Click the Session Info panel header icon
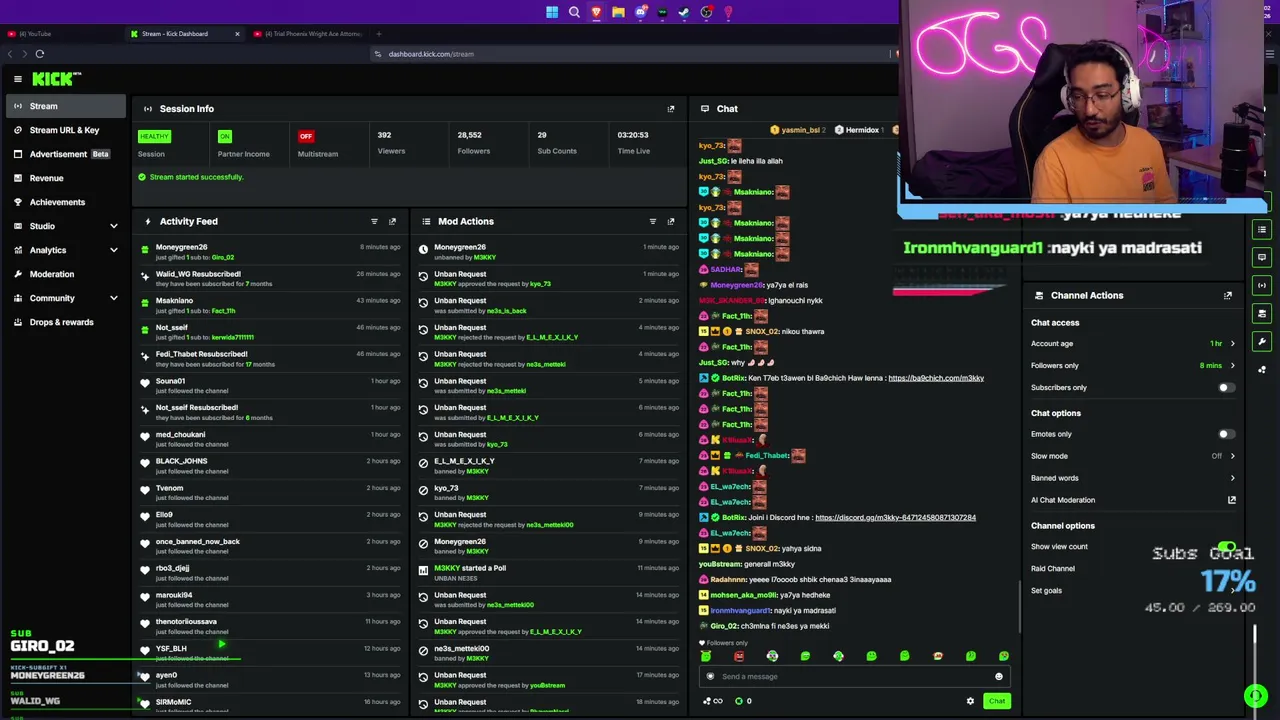The image size is (1280, 720). pyautogui.click(x=148, y=109)
